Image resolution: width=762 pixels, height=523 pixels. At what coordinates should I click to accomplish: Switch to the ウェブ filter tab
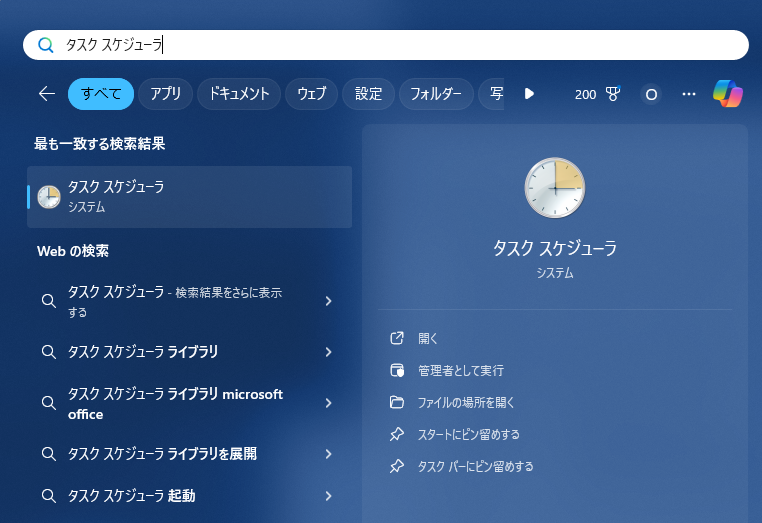click(312, 93)
